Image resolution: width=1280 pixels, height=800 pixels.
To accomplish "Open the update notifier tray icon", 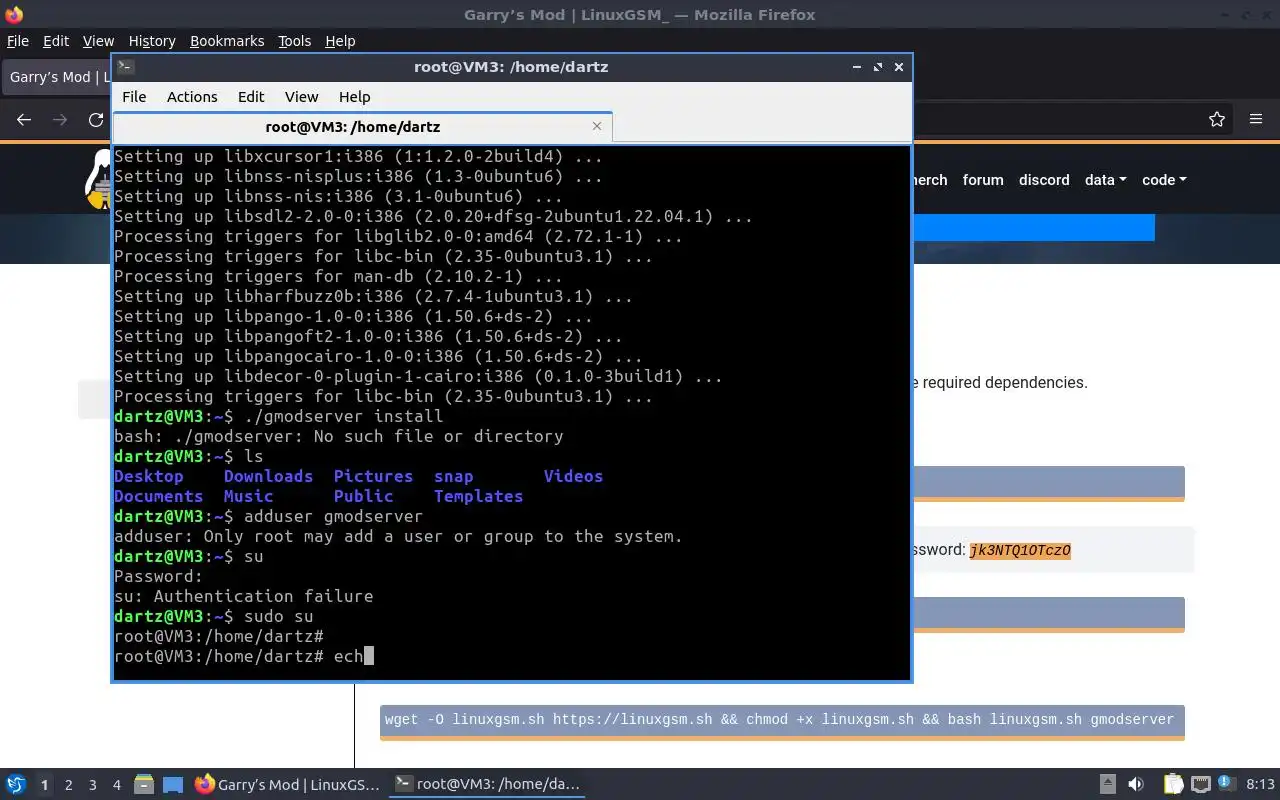I will [x=1226, y=785].
